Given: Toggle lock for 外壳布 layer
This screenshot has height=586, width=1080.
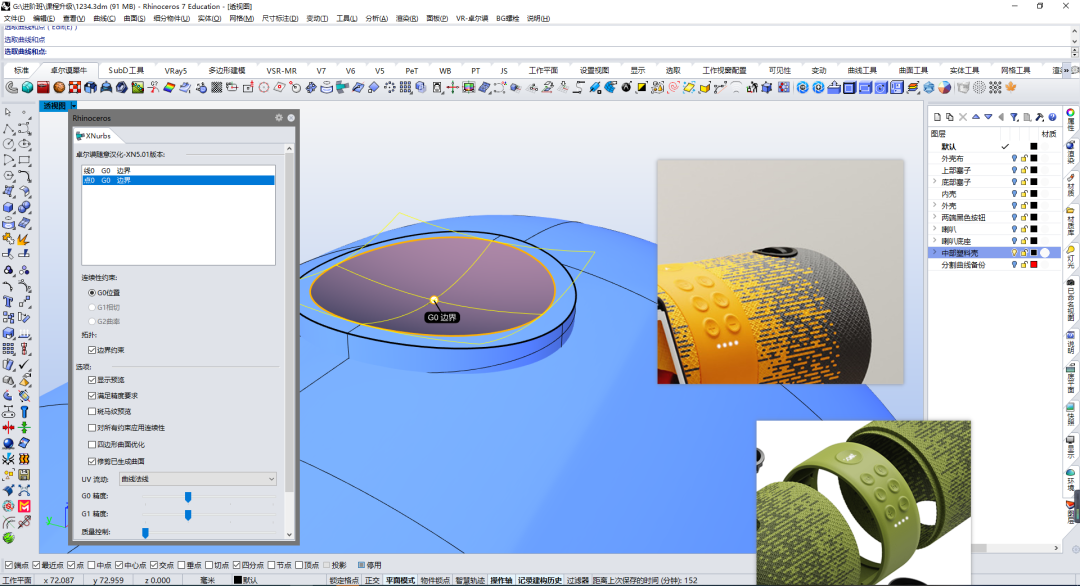Looking at the screenshot, I should [1024, 158].
